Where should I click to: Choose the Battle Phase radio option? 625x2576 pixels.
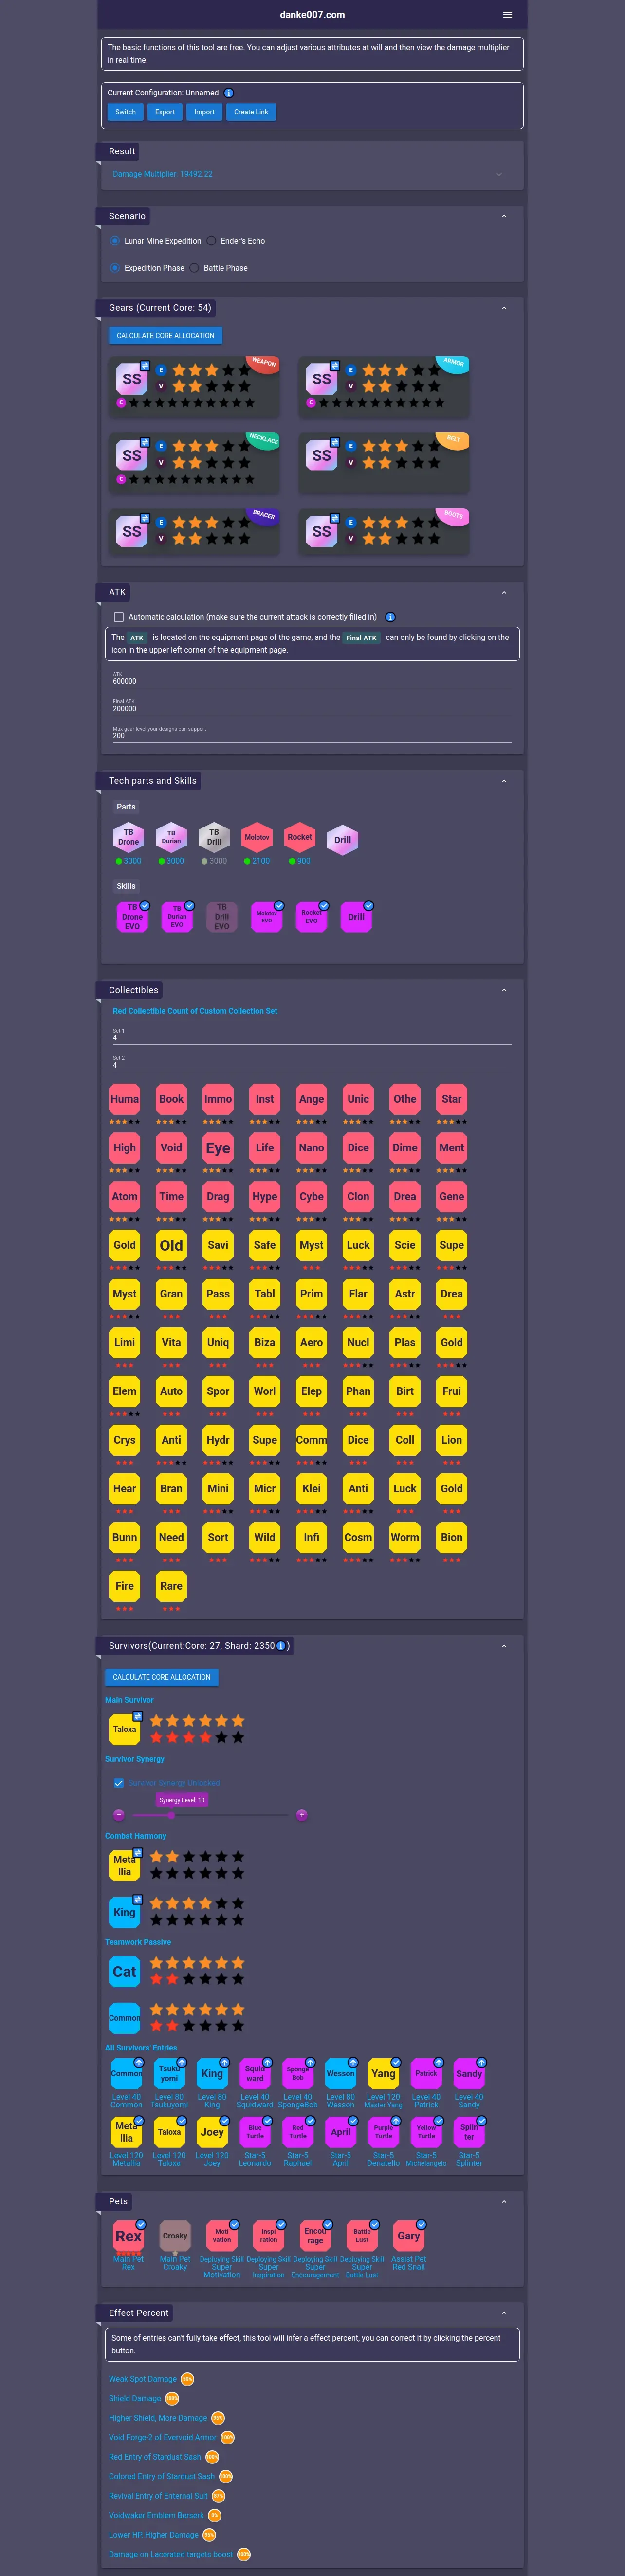coord(194,268)
